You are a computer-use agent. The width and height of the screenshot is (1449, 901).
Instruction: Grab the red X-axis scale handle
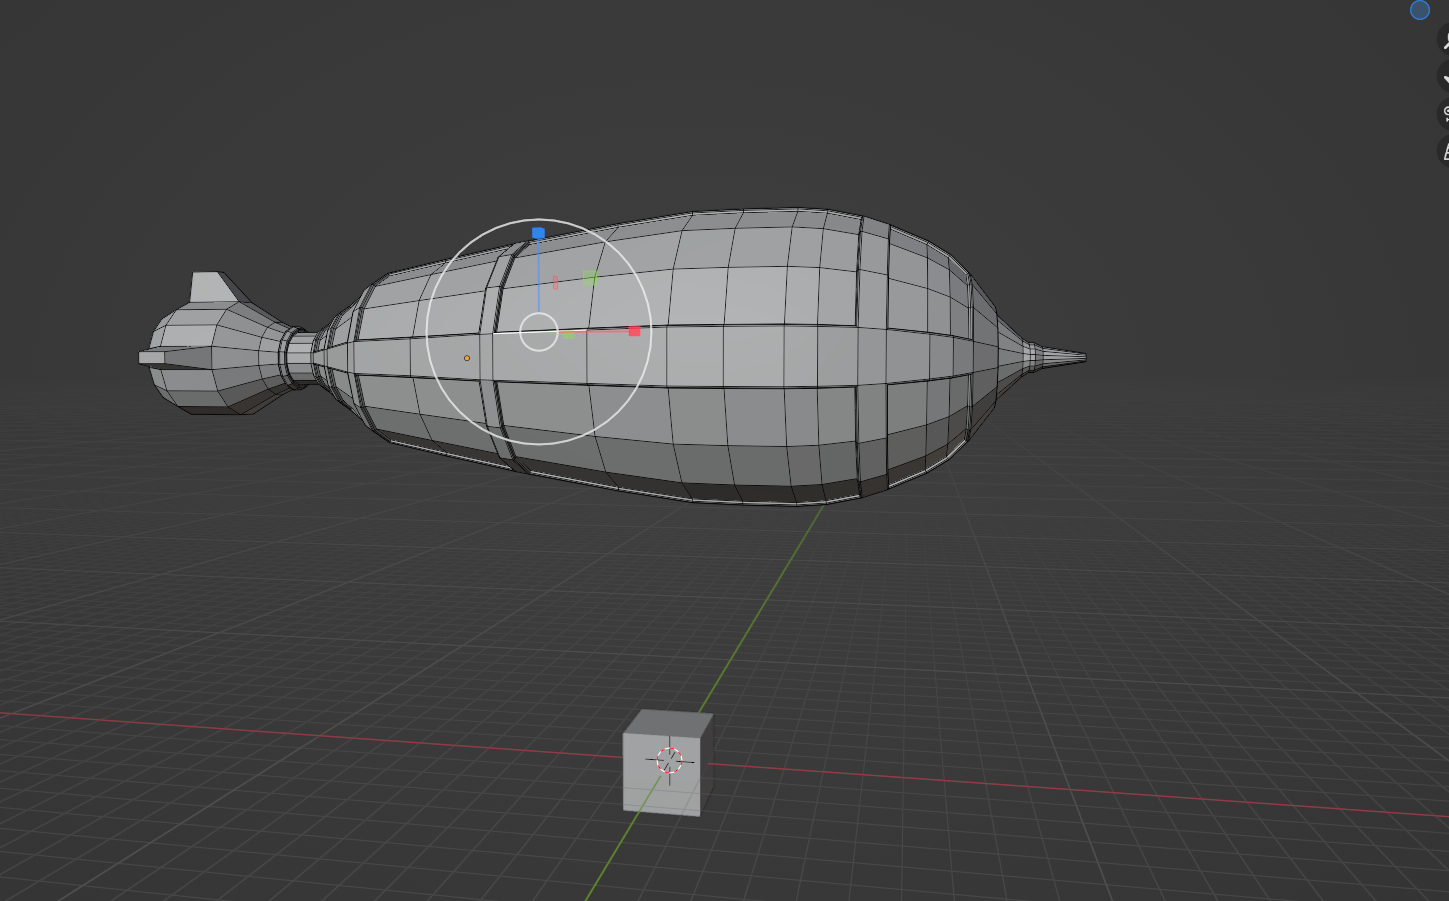point(634,331)
